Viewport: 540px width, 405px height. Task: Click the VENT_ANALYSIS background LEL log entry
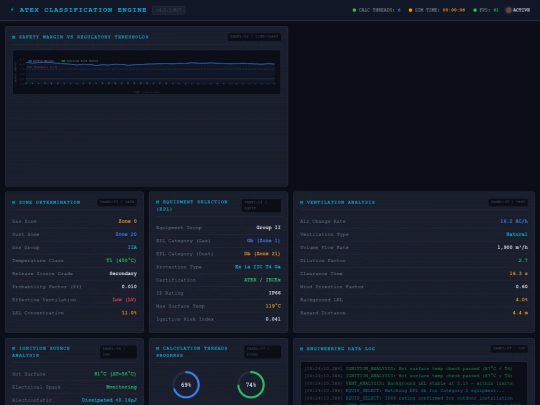click(x=408, y=383)
